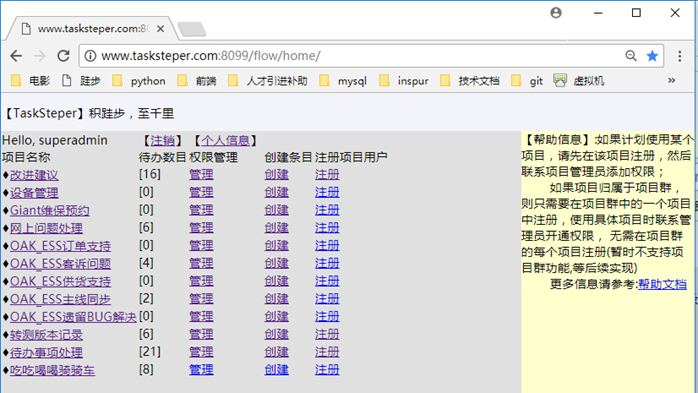
Task: Open the 待办事项处理 project
Action: click(46, 352)
